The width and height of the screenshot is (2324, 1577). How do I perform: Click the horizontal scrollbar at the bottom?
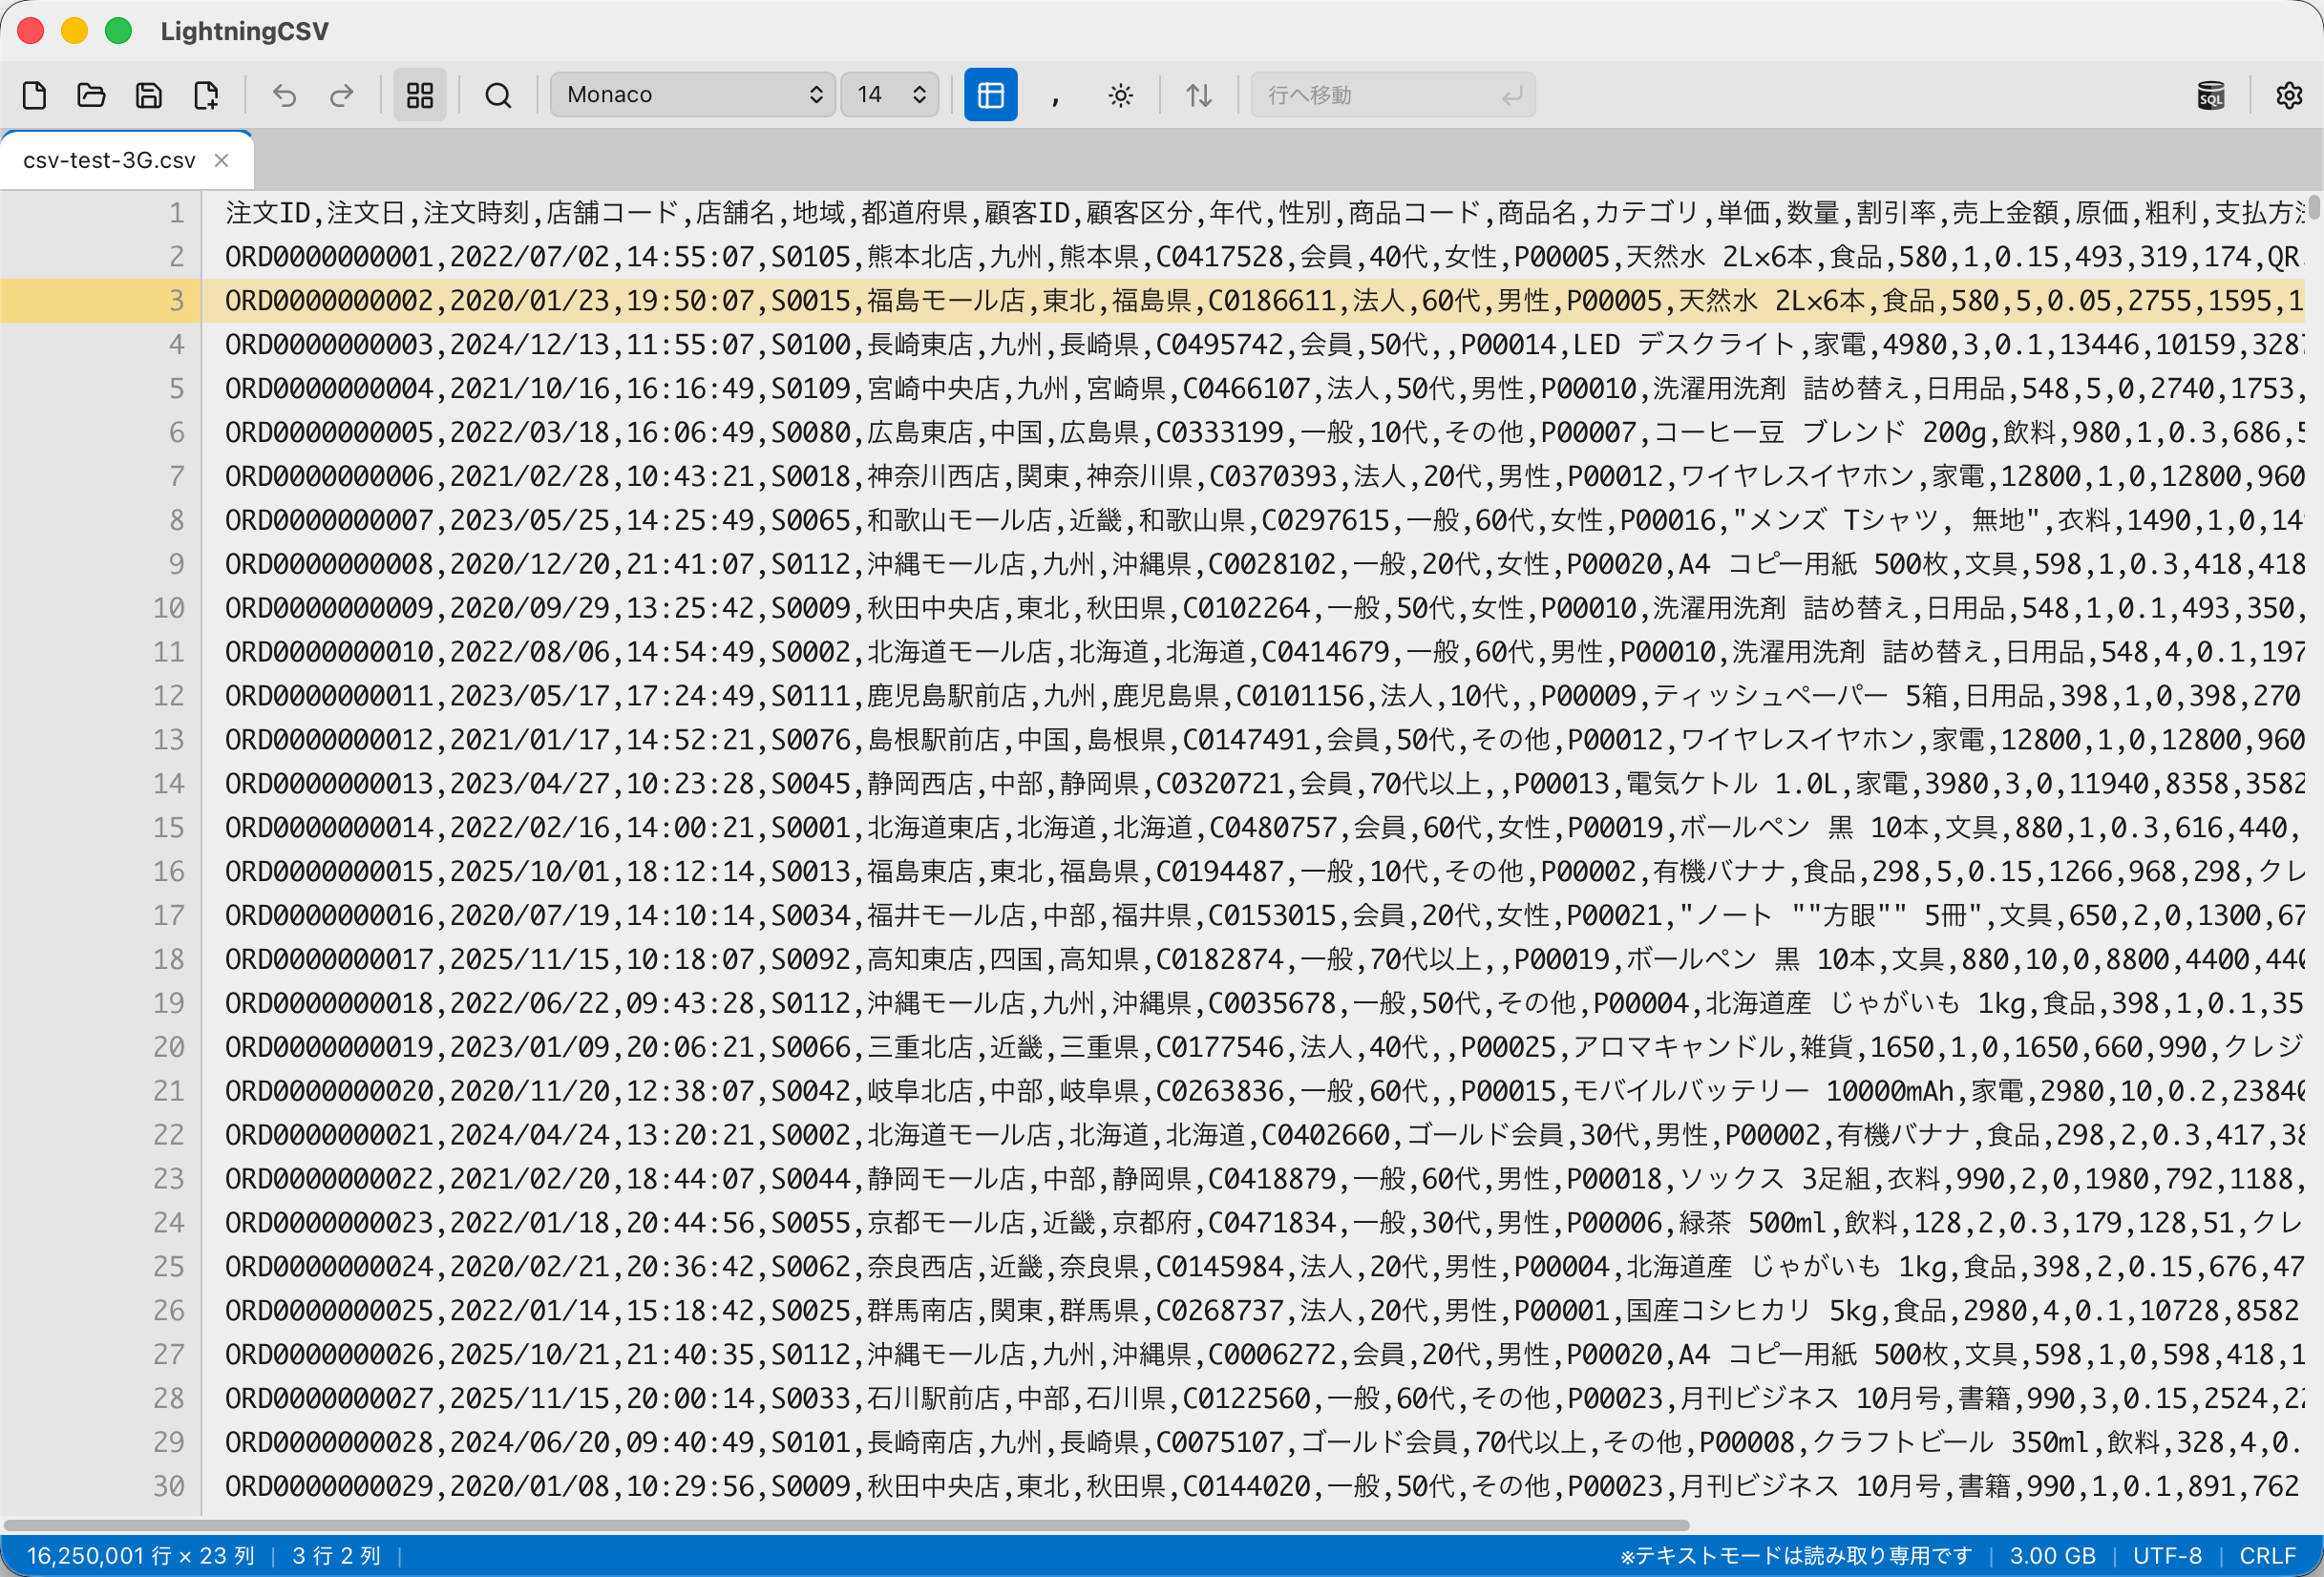coord(846,1525)
